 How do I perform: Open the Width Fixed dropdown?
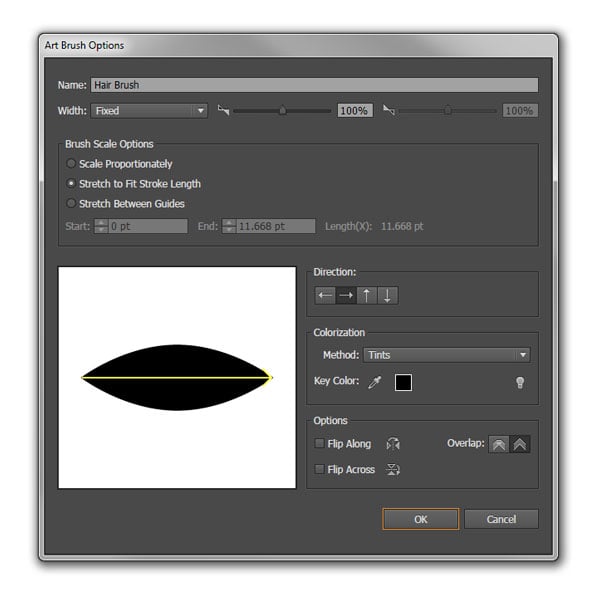tap(149, 111)
